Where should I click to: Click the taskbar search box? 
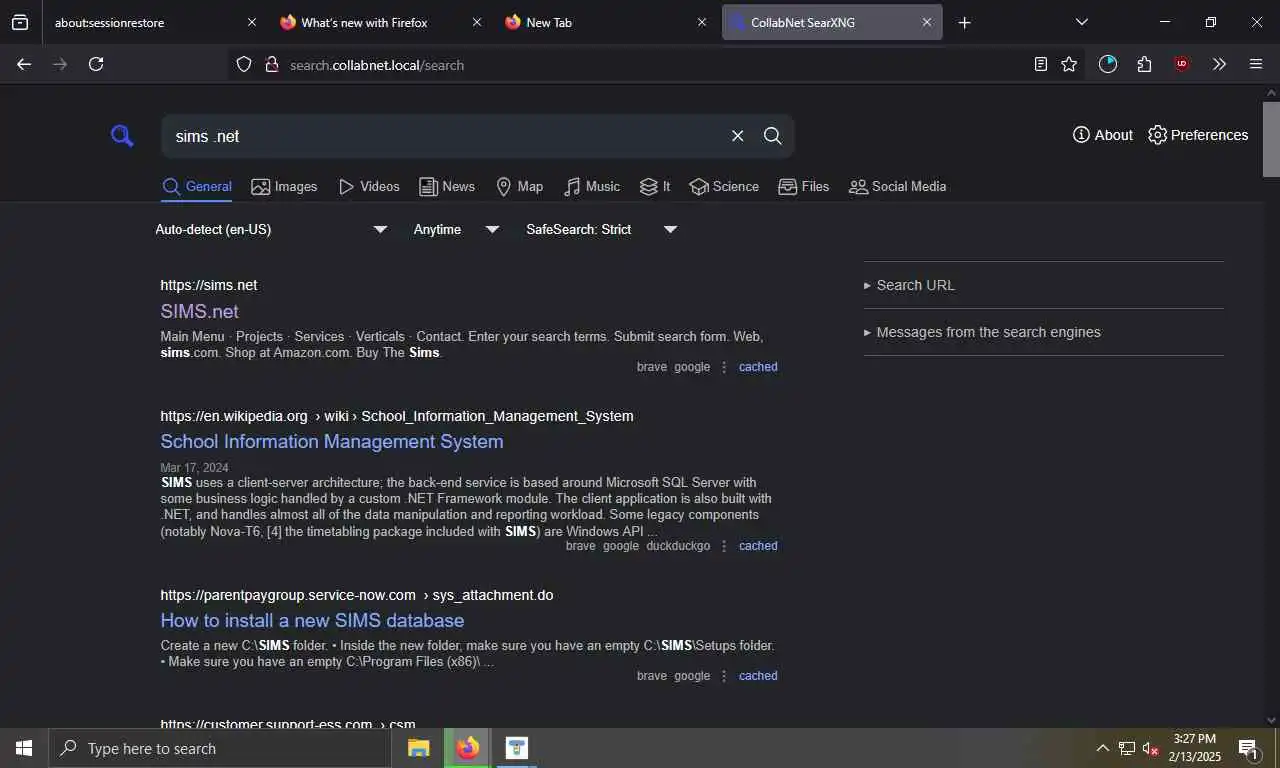coord(218,748)
